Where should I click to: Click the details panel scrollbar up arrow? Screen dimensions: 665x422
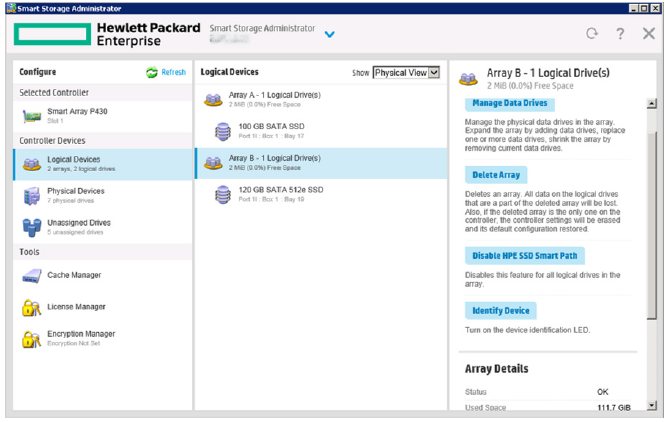(x=652, y=103)
